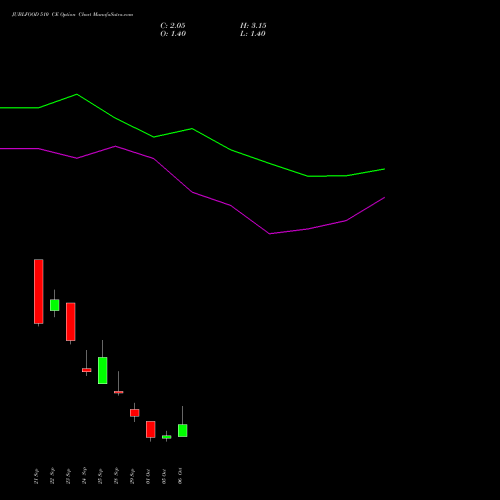Select the 23 Sep date label
The height and width of the screenshot is (500, 500).
[68, 476]
